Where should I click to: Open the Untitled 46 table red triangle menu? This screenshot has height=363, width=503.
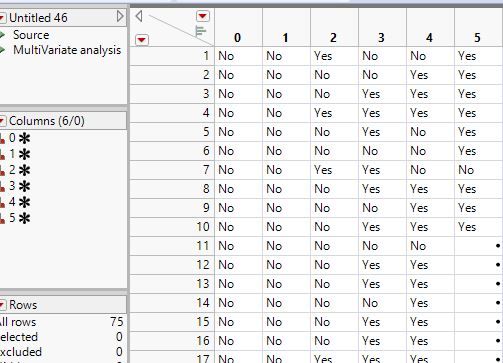2,18
